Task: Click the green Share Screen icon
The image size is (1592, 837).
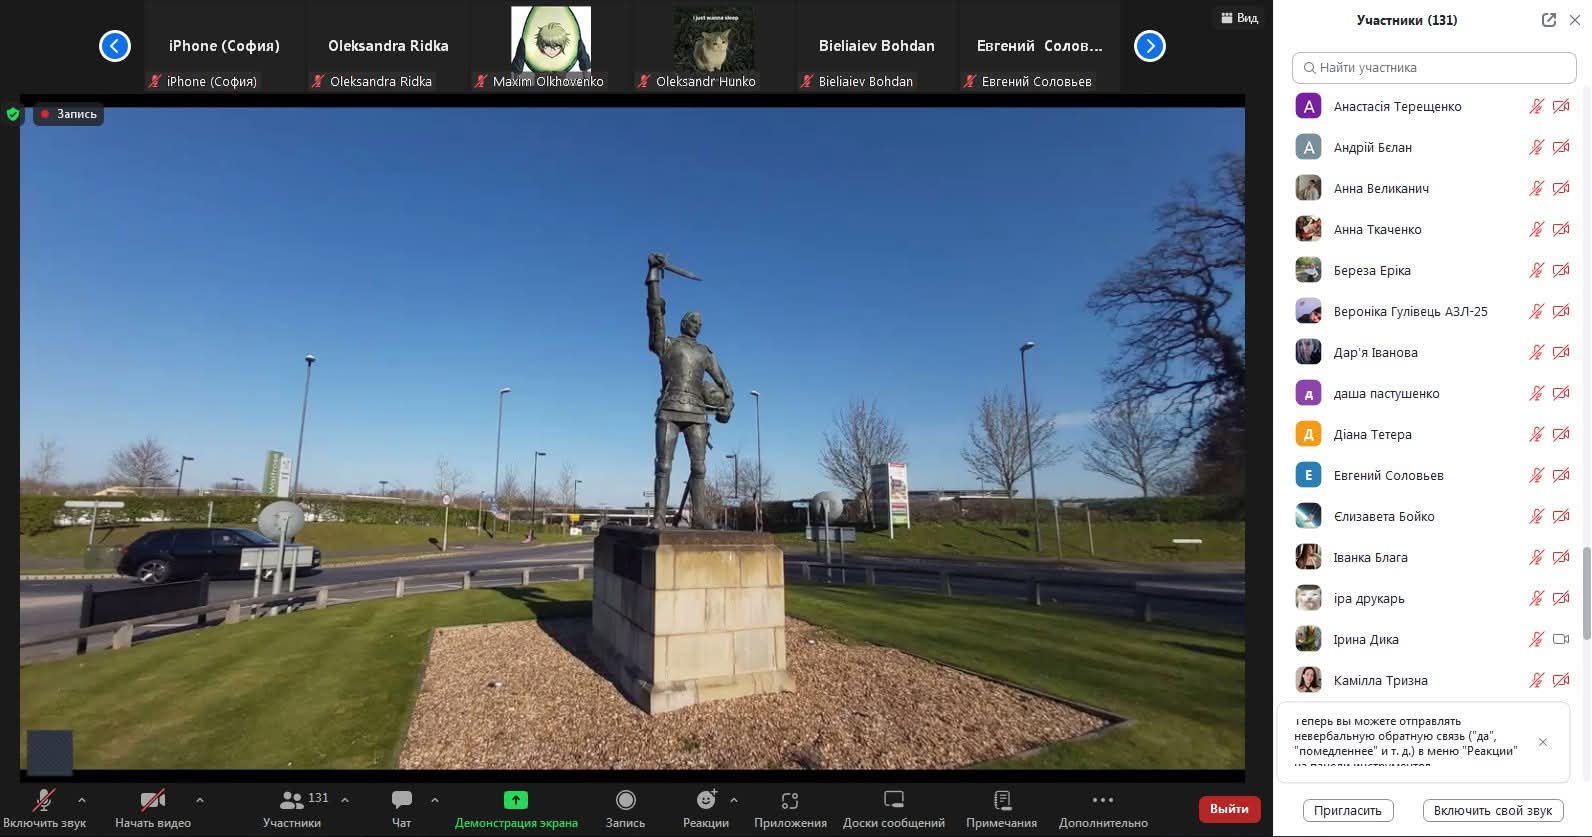Action: (515, 800)
